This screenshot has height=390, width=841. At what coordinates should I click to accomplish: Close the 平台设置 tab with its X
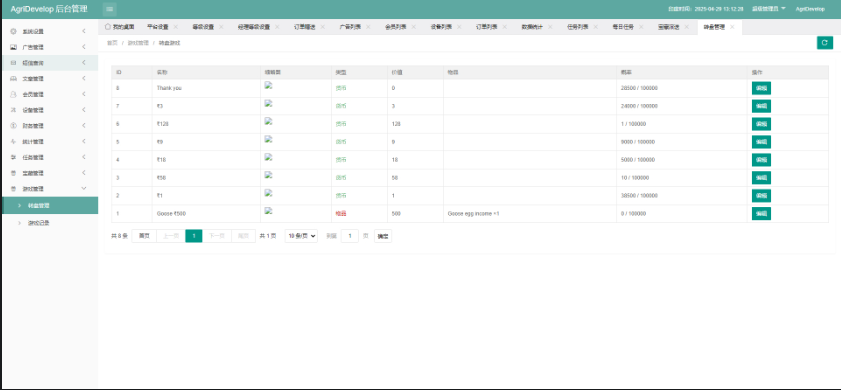(175, 27)
